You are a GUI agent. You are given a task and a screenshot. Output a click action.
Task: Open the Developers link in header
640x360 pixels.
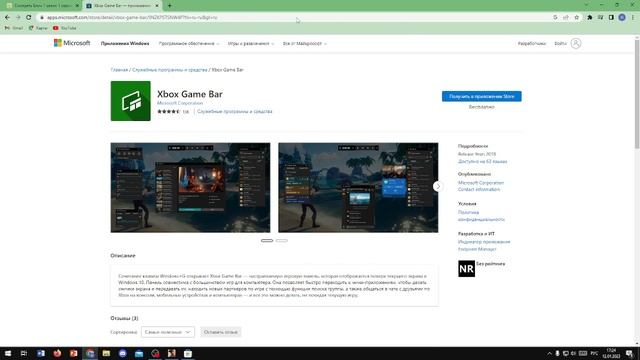coord(531,44)
